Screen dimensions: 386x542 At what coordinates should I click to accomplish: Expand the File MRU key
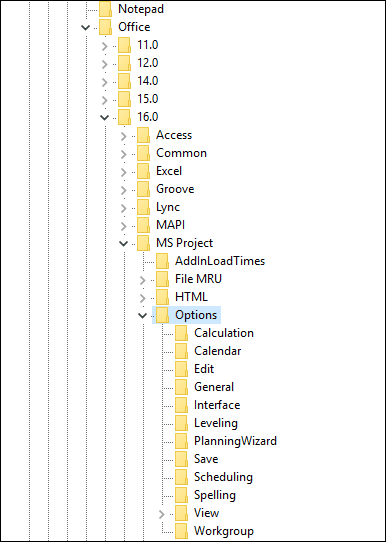[143, 280]
